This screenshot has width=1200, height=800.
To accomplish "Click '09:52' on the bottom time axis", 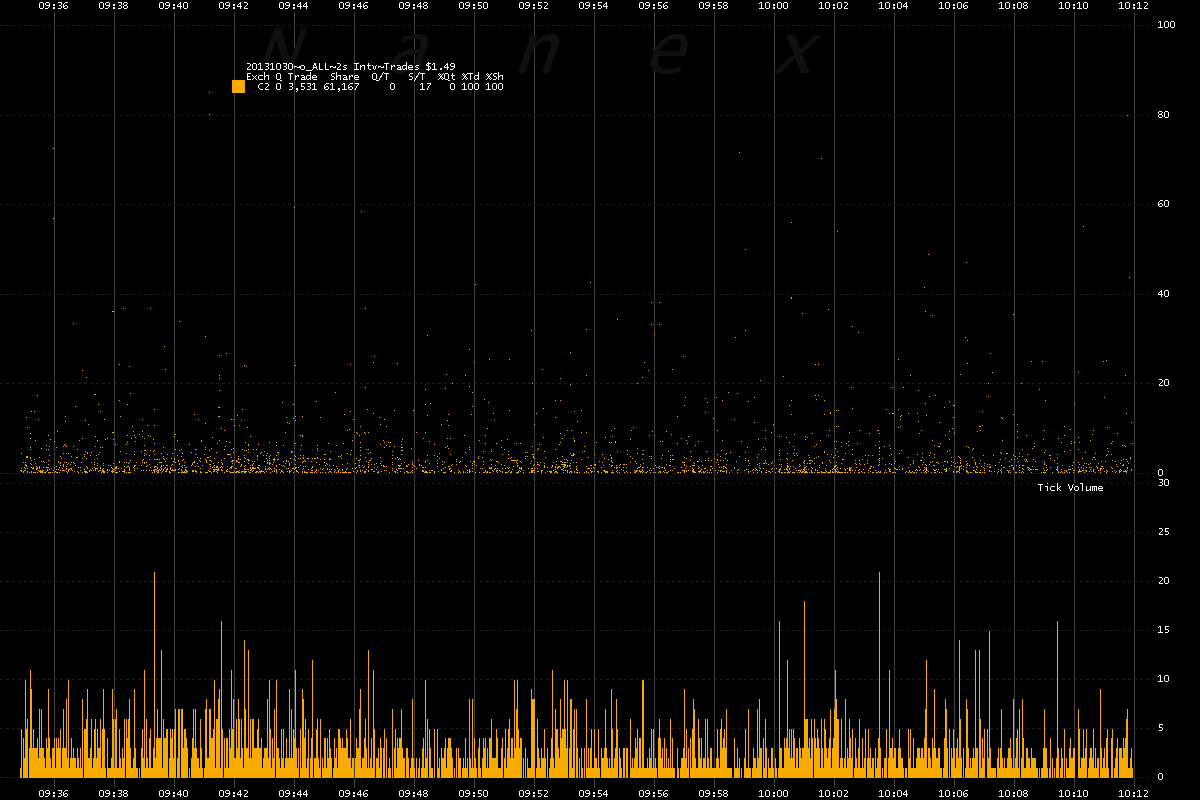I will (x=534, y=793).
